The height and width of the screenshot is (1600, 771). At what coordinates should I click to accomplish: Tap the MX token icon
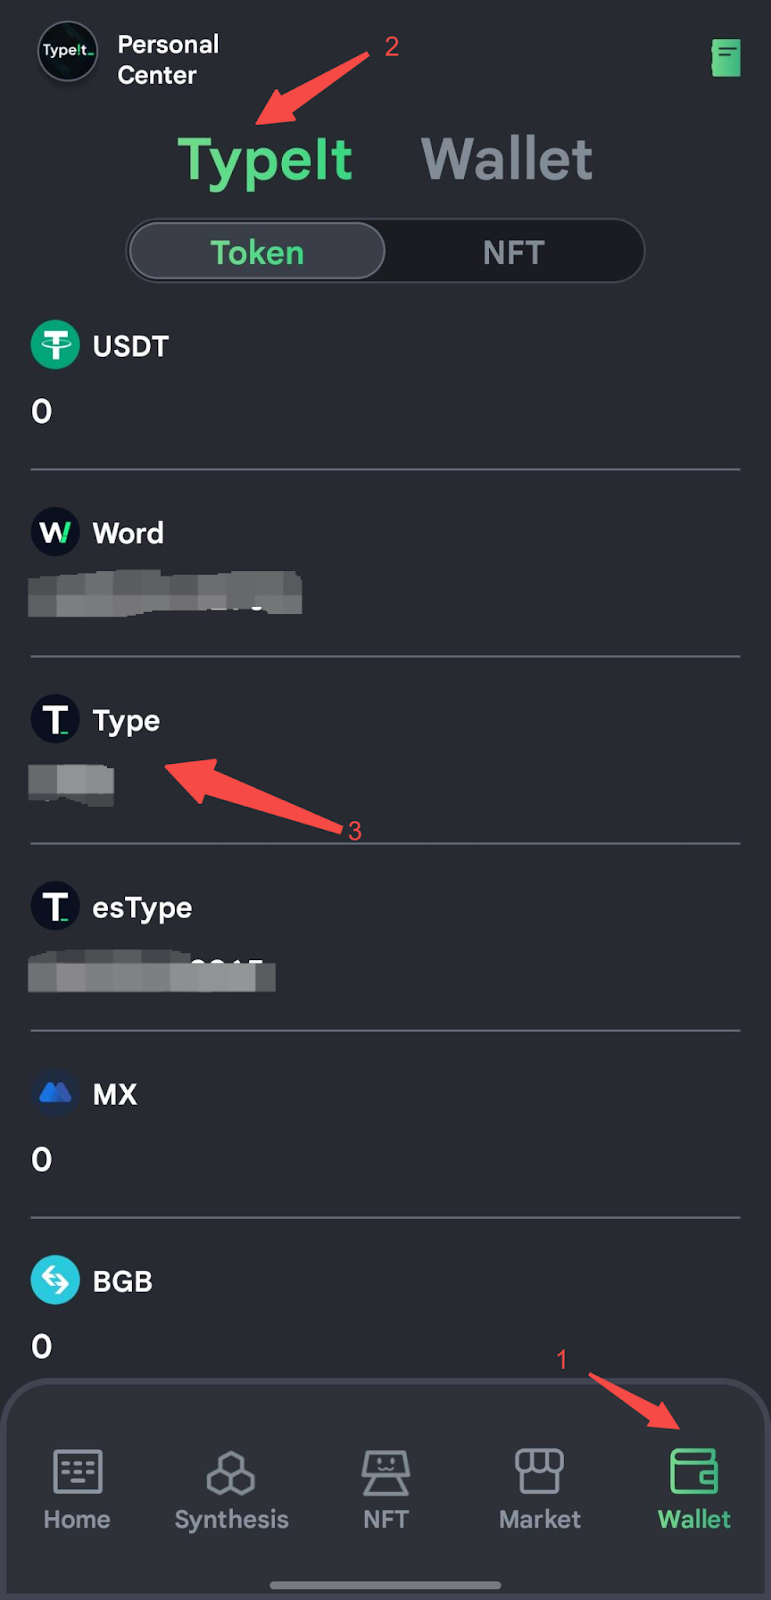tap(55, 1093)
